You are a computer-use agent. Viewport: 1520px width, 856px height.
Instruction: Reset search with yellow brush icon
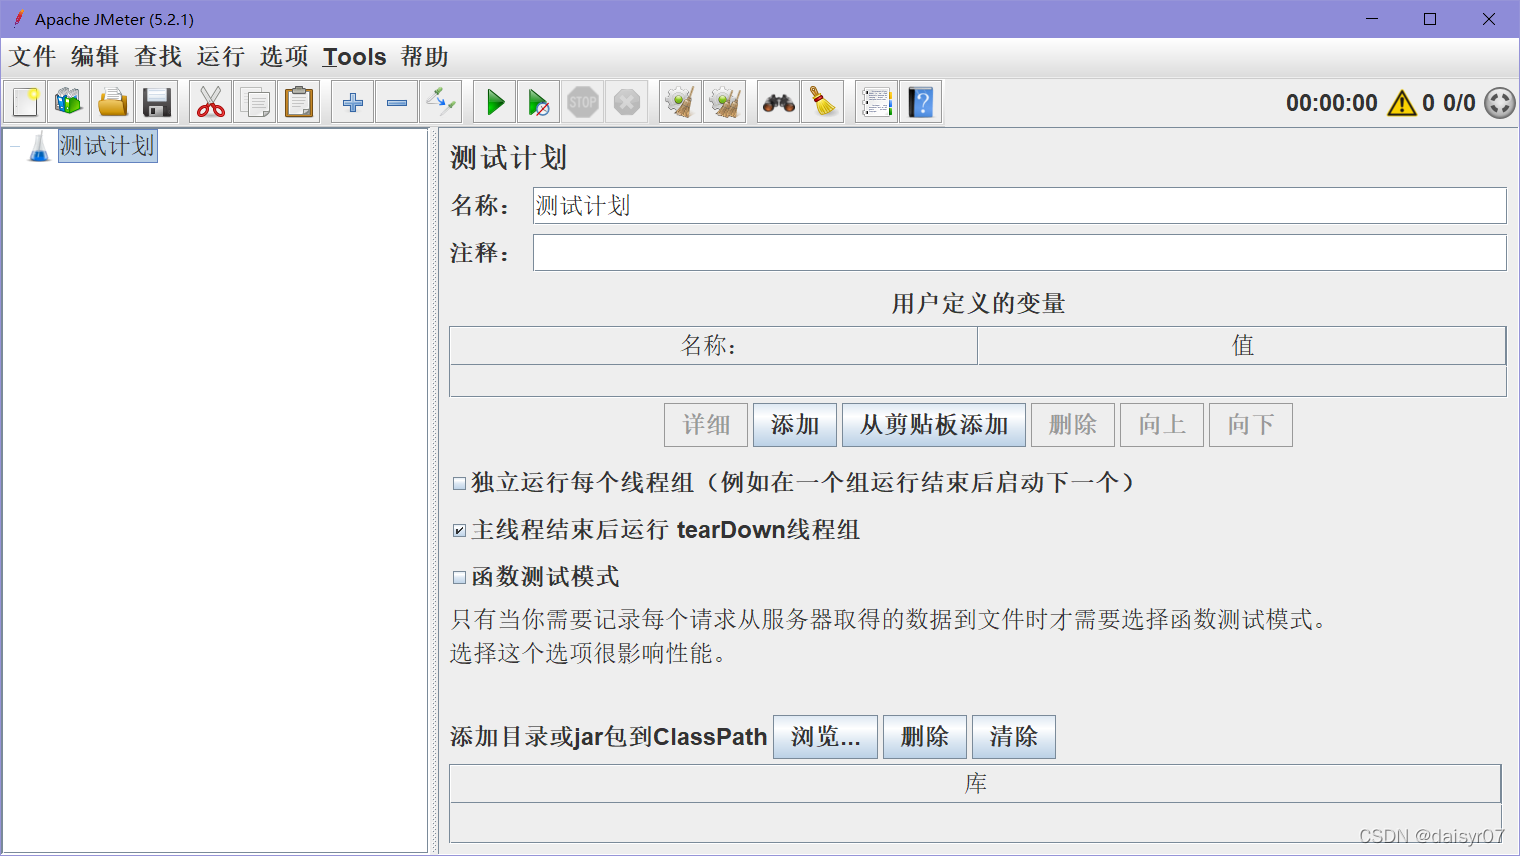click(823, 102)
